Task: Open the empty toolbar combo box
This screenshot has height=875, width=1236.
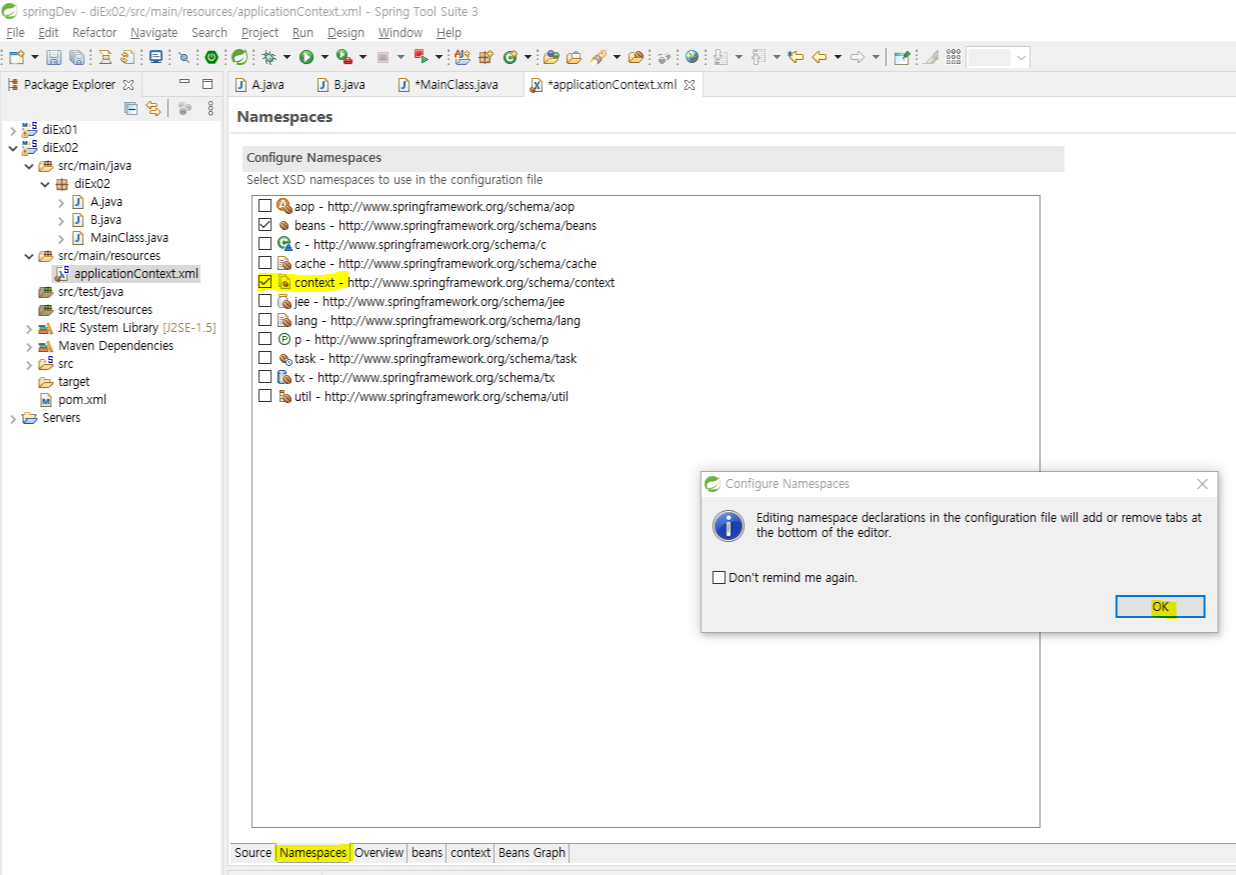Action: (997, 57)
